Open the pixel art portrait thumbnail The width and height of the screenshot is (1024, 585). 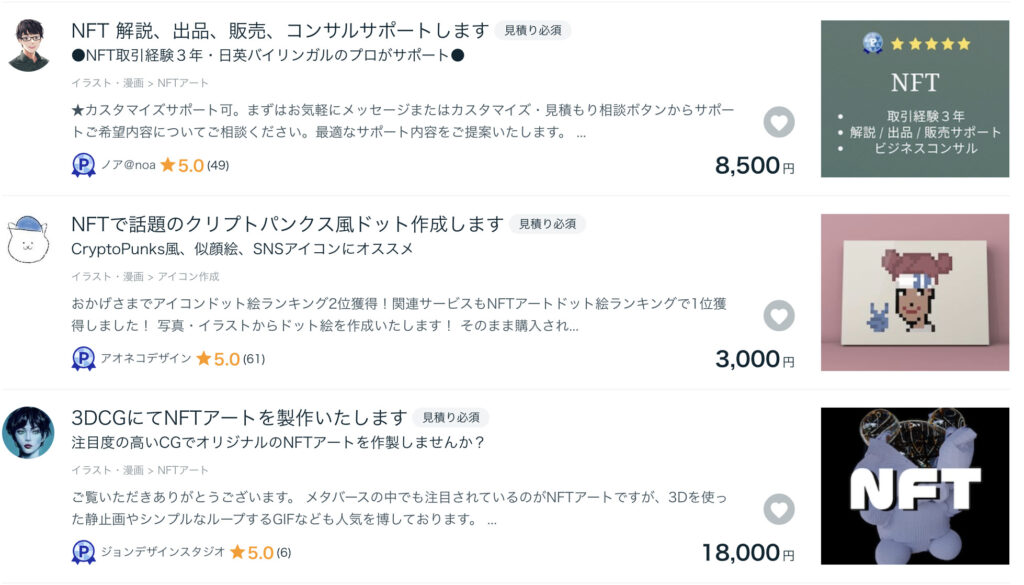pyautogui.click(x=915, y=292)
